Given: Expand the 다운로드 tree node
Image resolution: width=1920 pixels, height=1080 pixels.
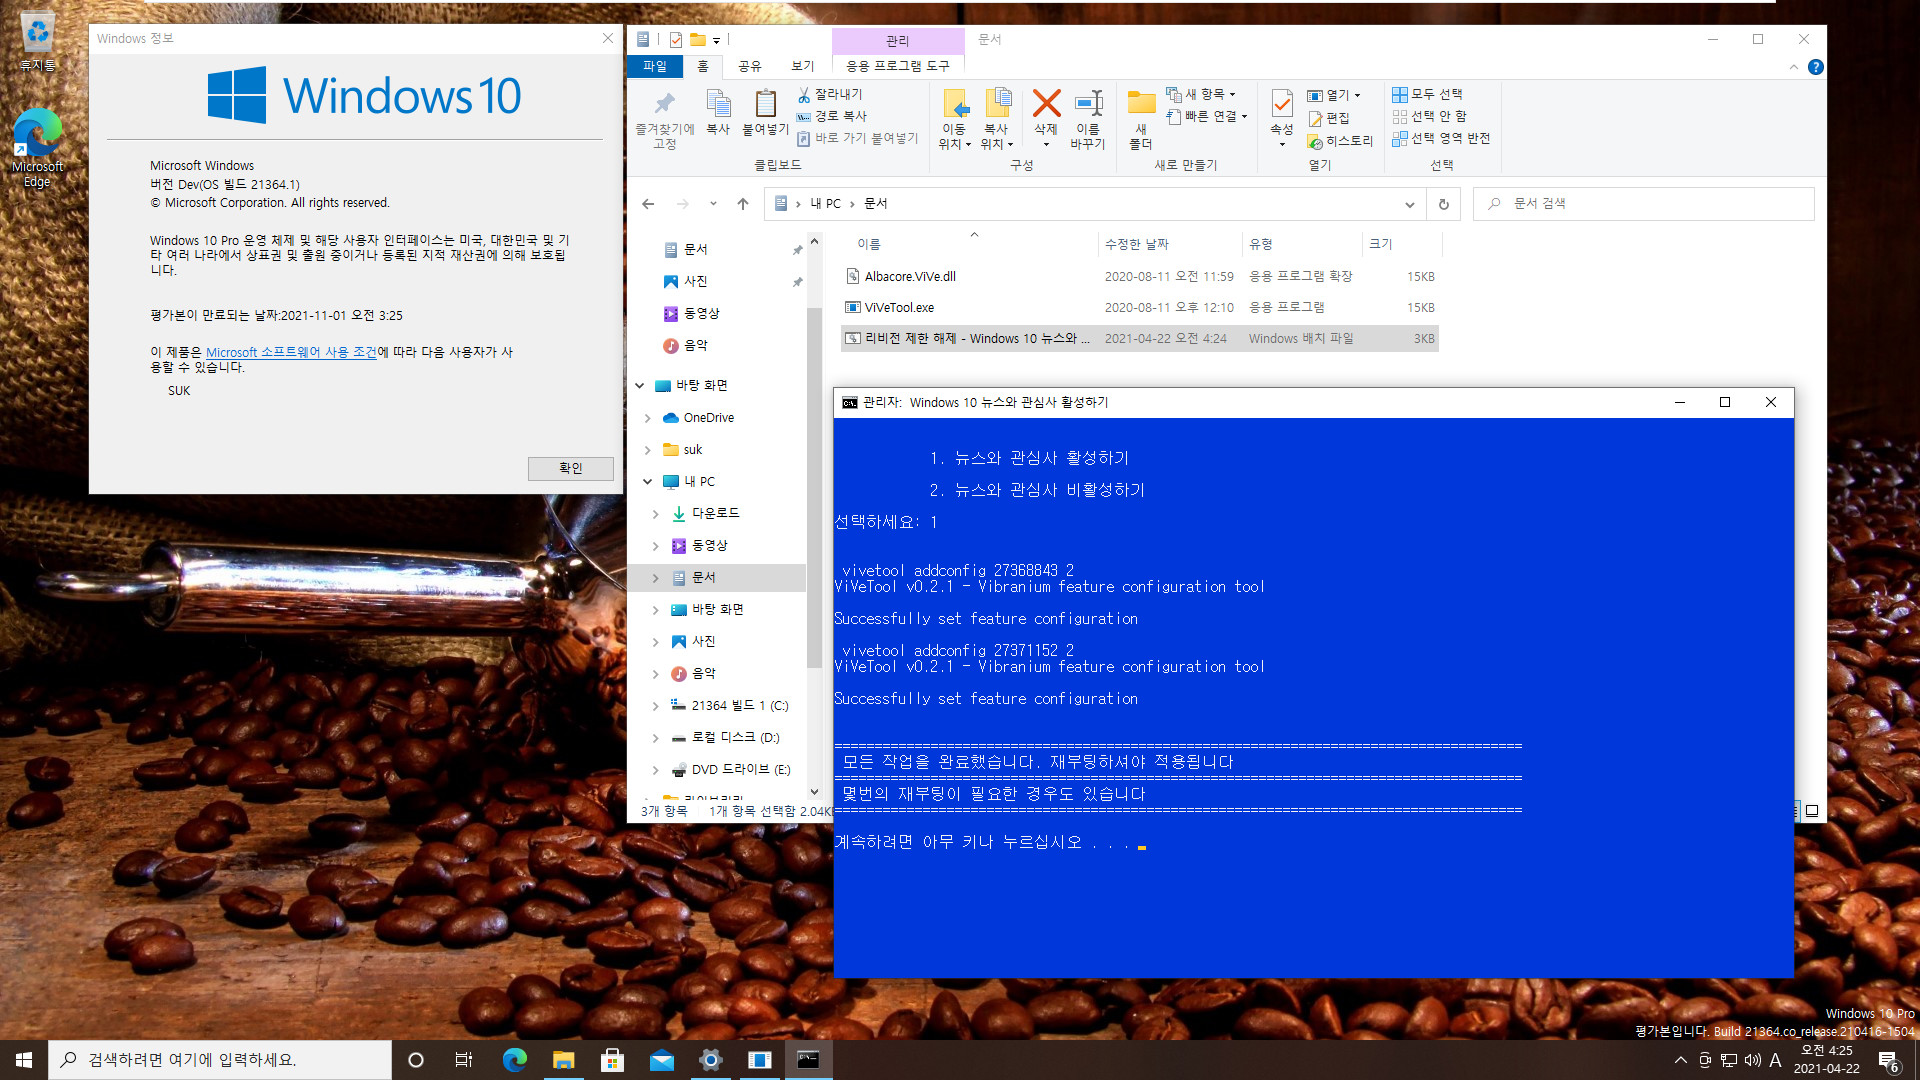Looking at the screenshot, I should point(655,514).
